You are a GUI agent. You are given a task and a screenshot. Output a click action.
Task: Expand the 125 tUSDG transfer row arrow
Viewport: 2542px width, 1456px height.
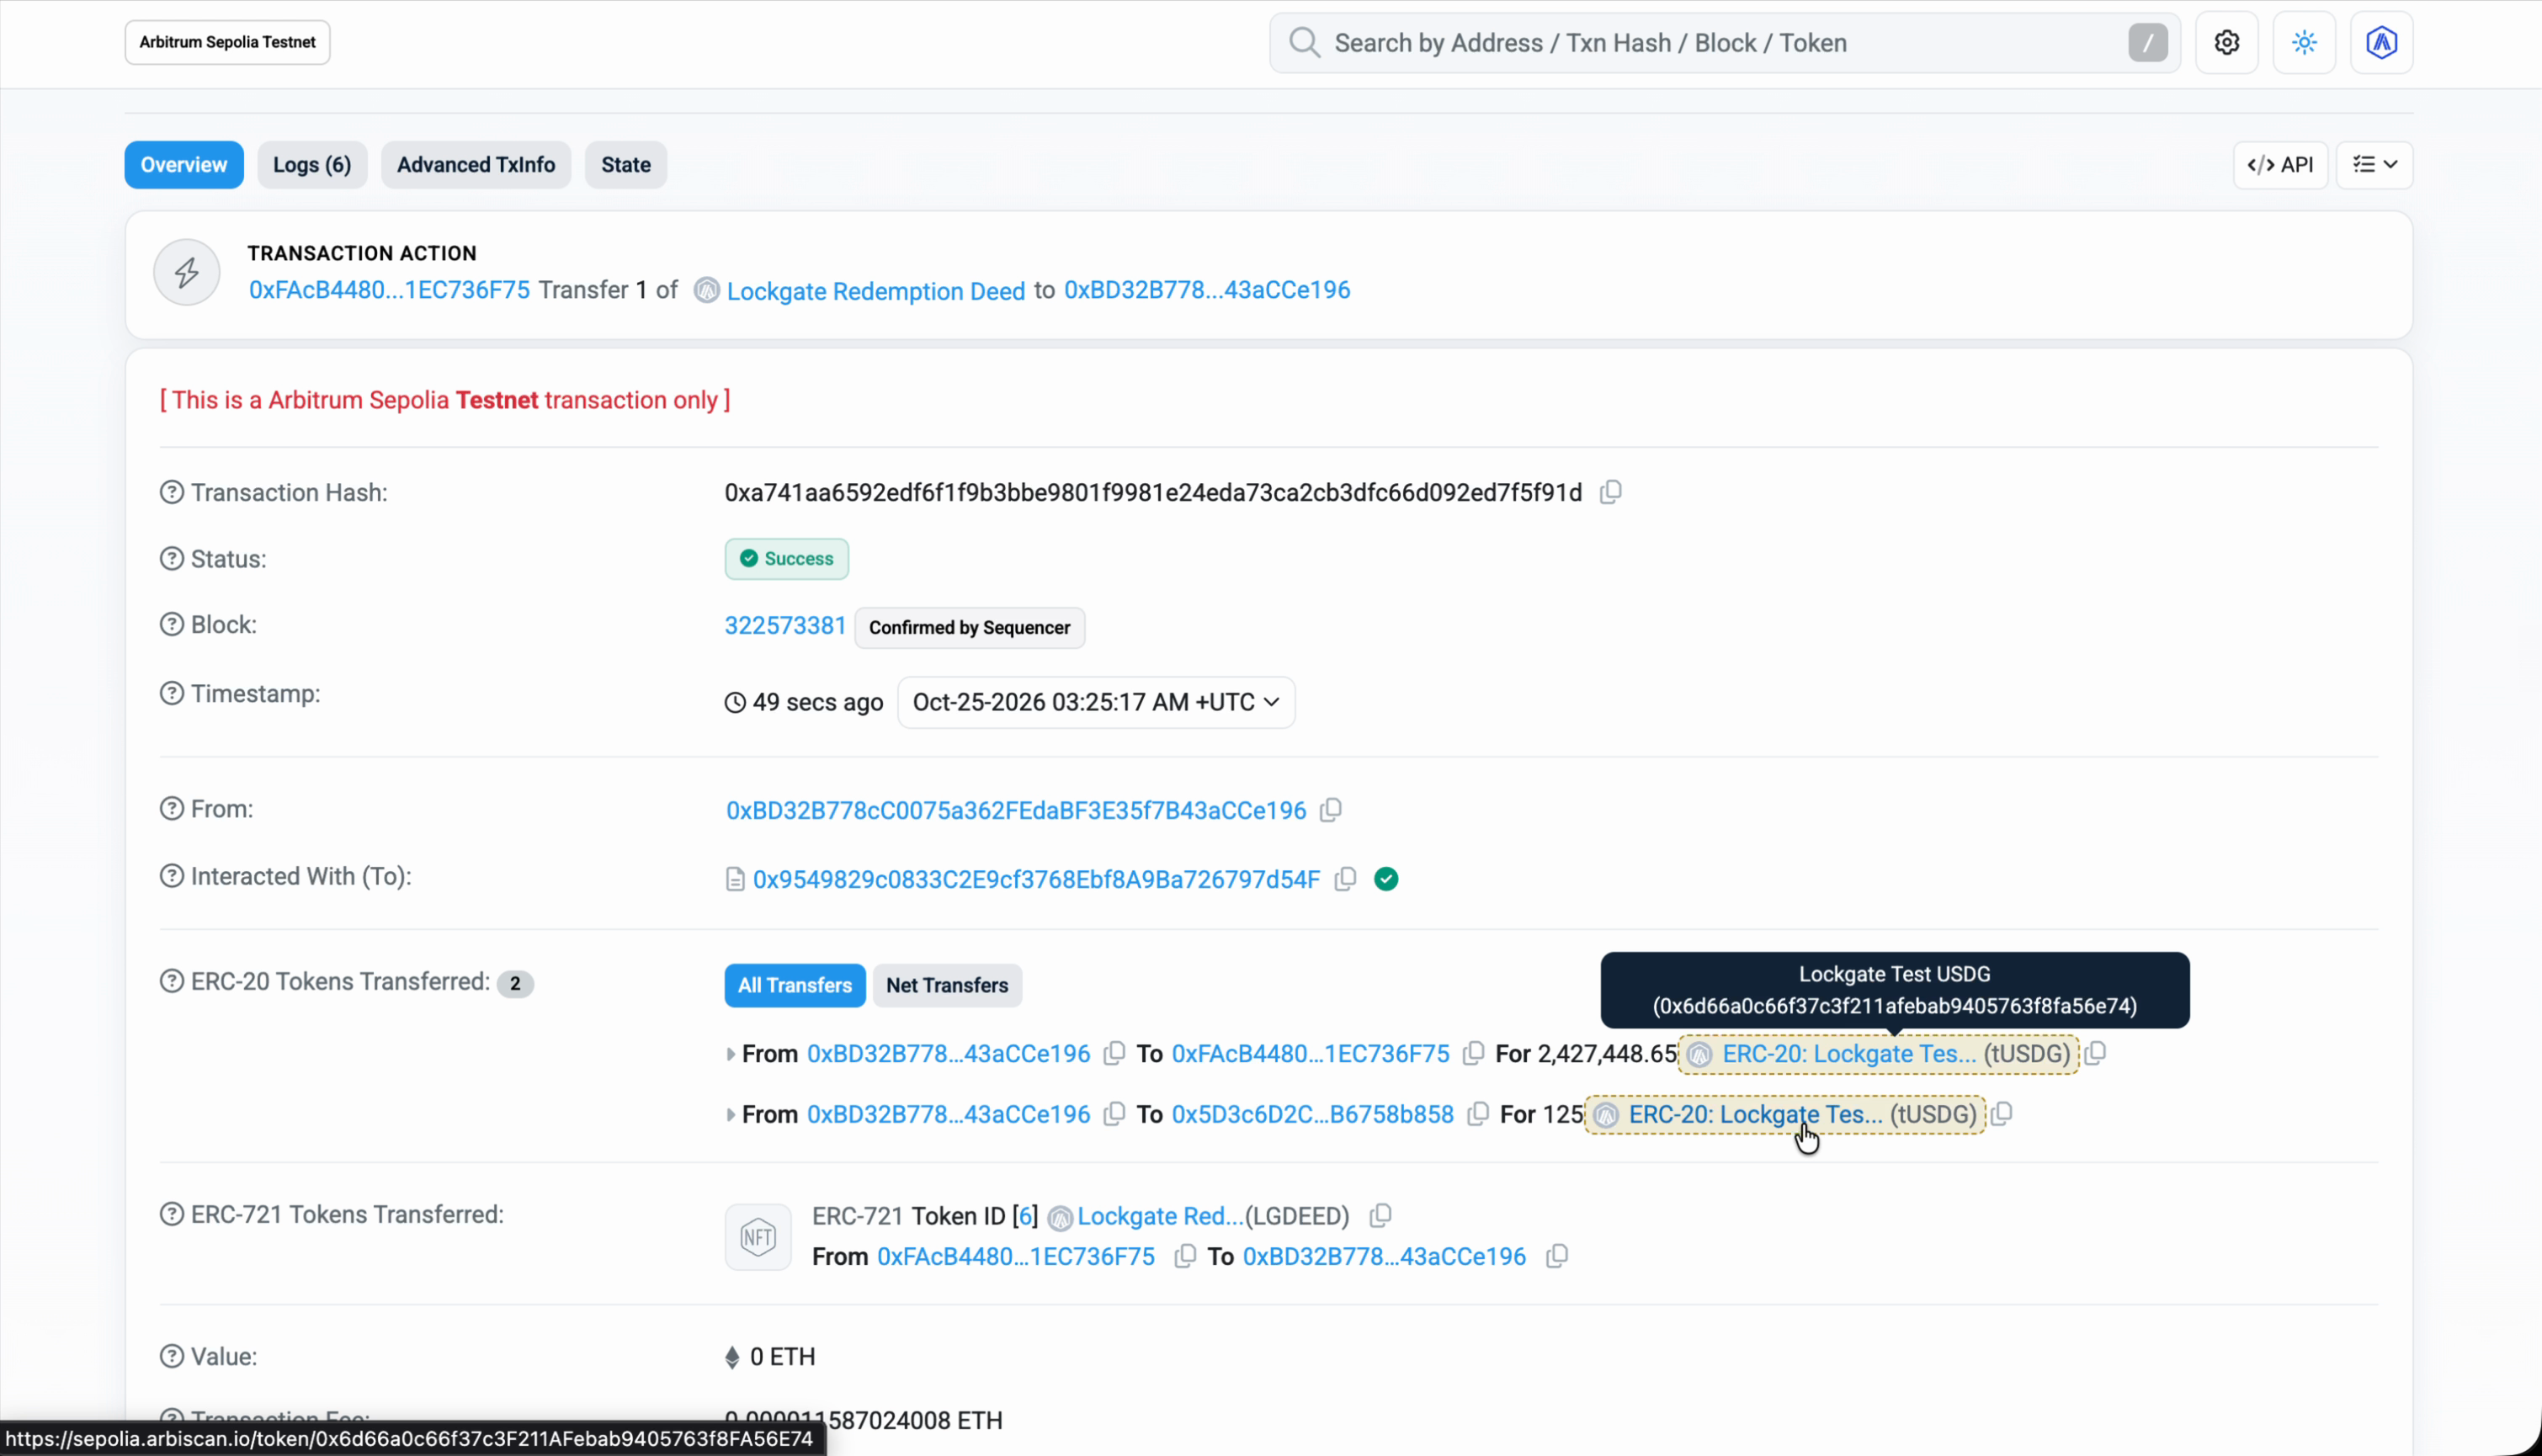click(730, 1115)
